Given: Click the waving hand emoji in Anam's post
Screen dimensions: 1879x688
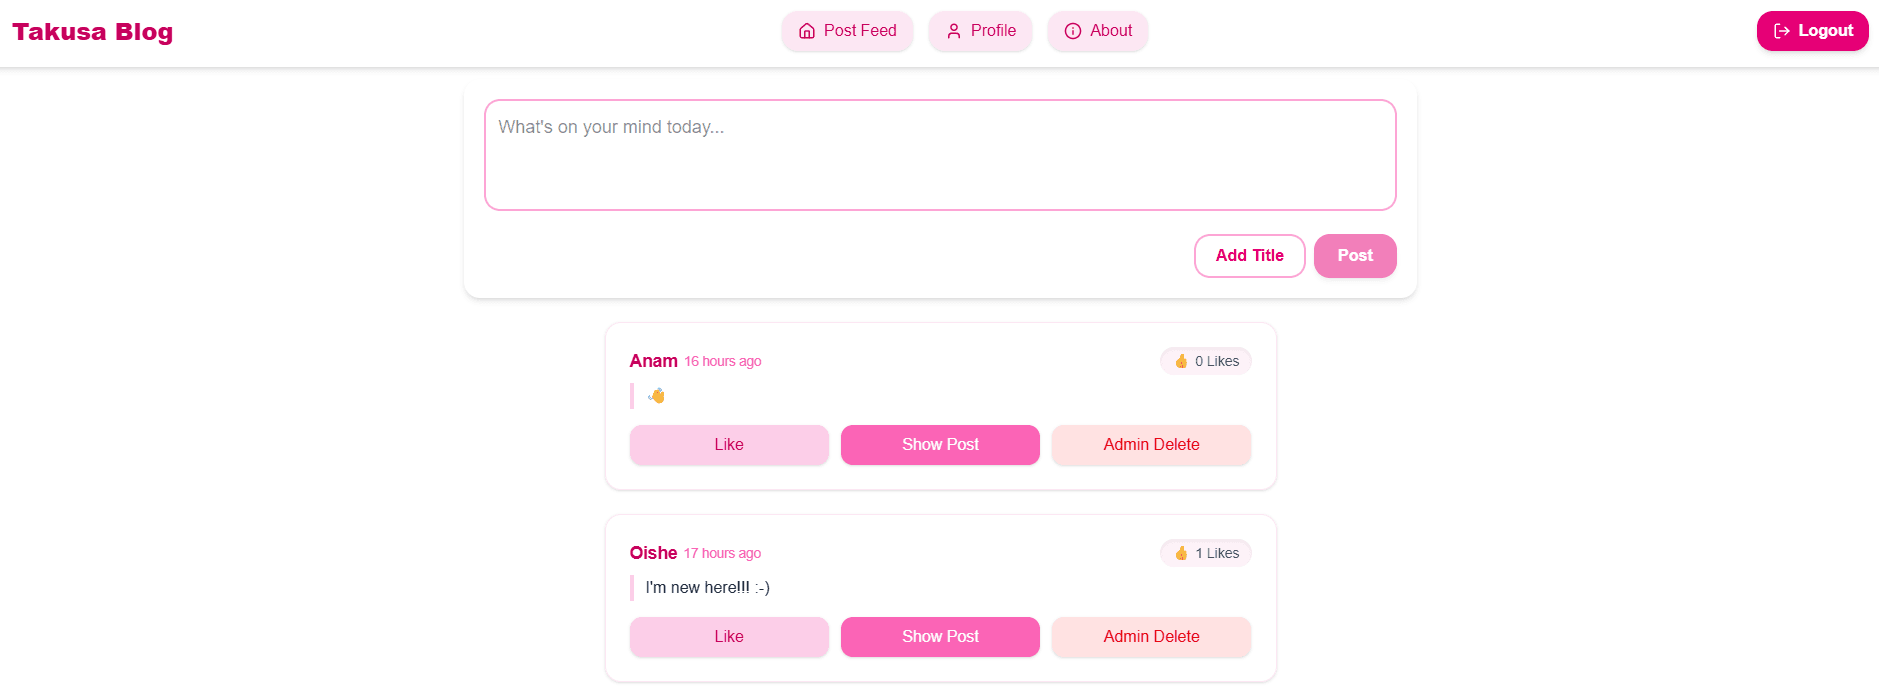Looking at the screenshot, I should point(657,396).
